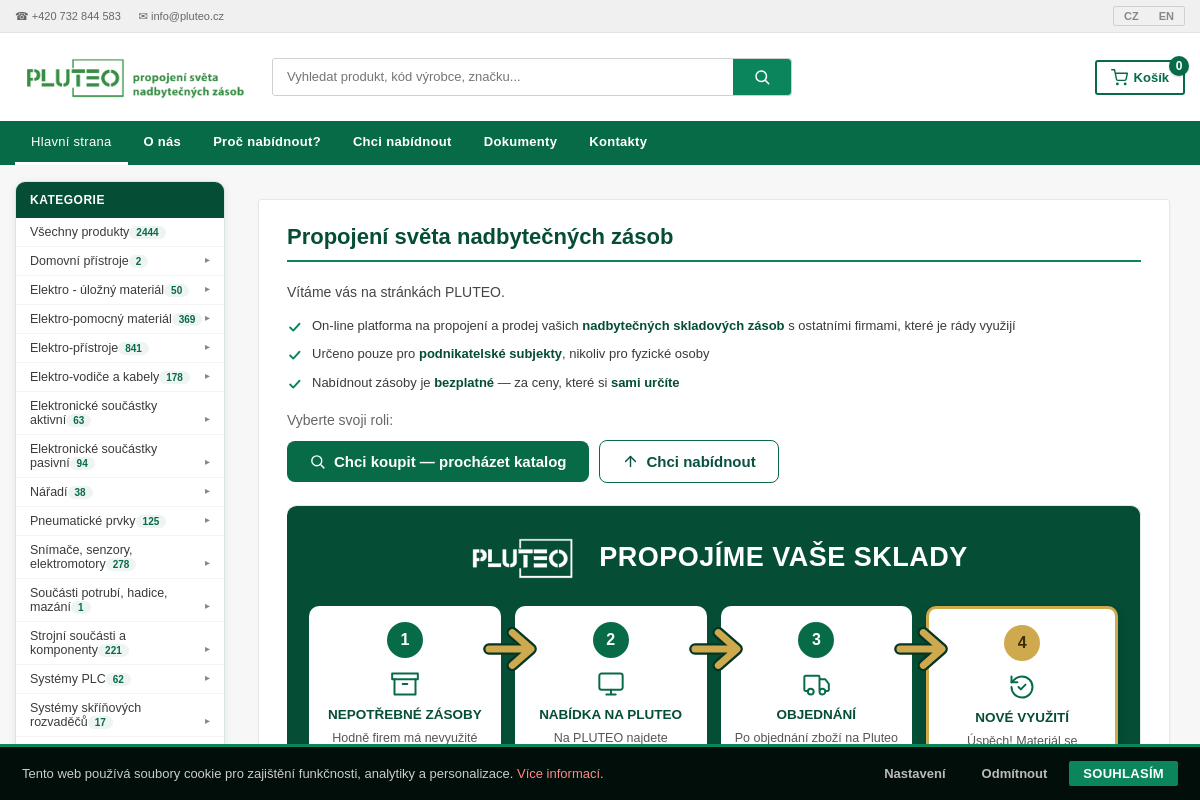Expand Elektro - úložný materiál arrow
Image resolution: width=1200 pixels, height=800 pixels.
pyautogui.click(x=208, y=289)
